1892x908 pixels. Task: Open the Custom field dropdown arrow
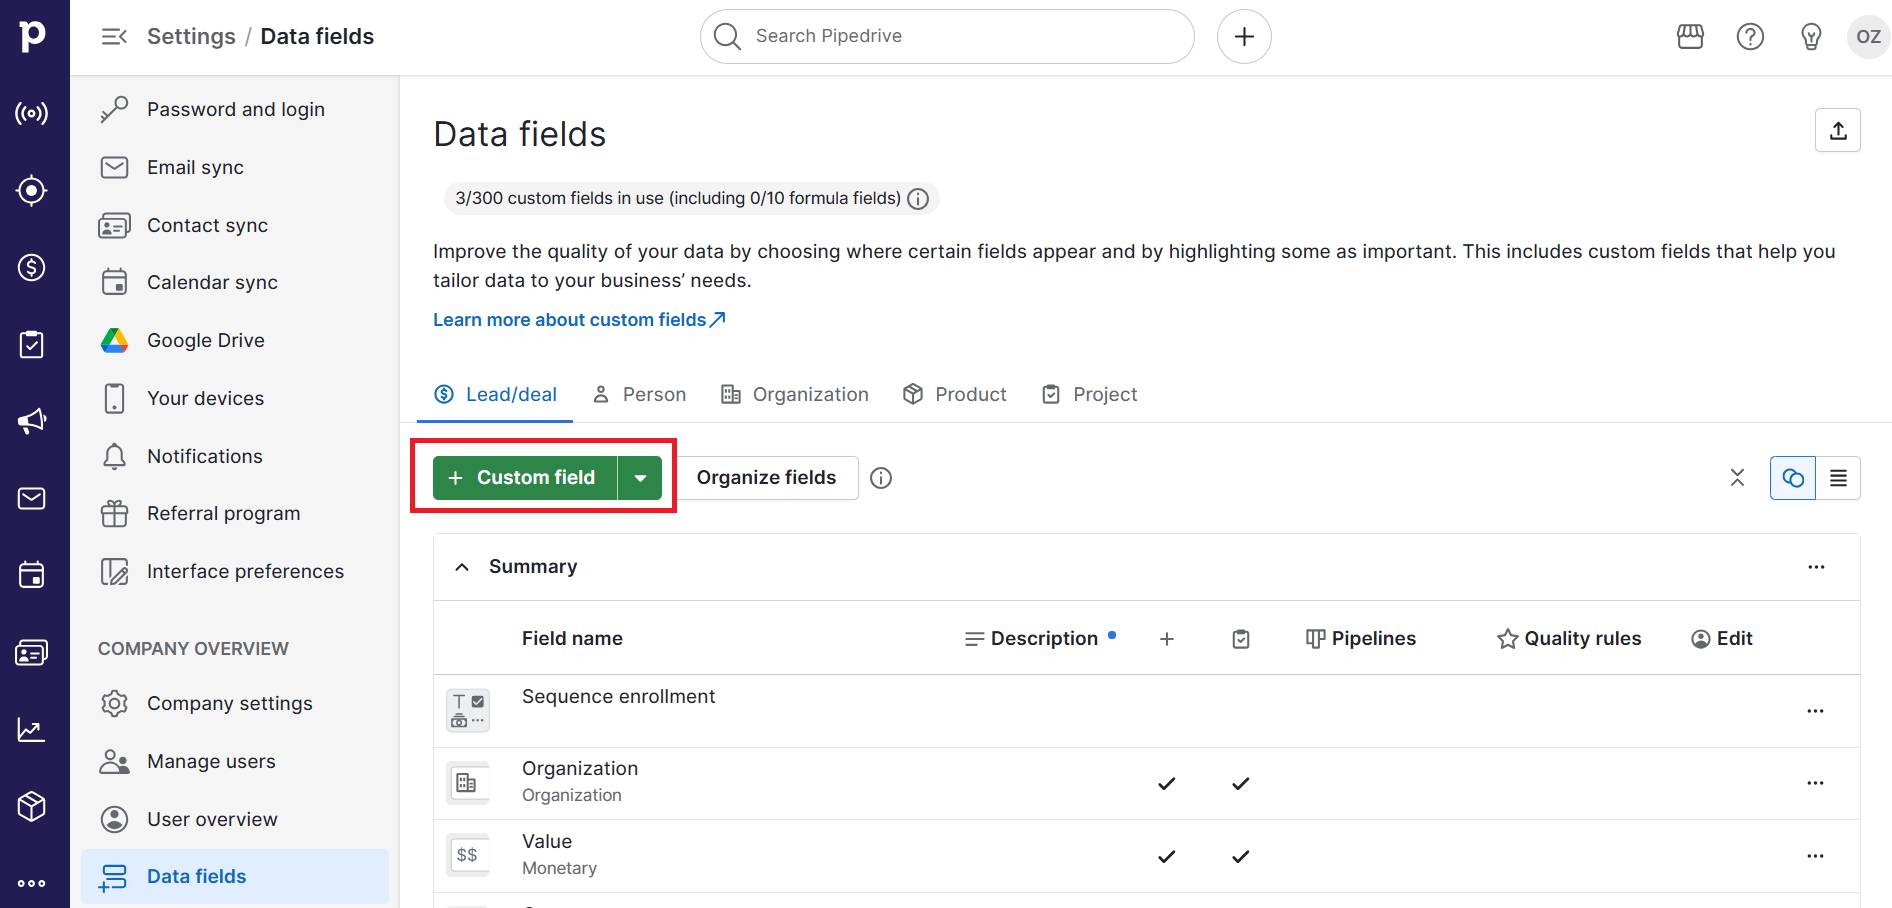click(x=641, y=477)
